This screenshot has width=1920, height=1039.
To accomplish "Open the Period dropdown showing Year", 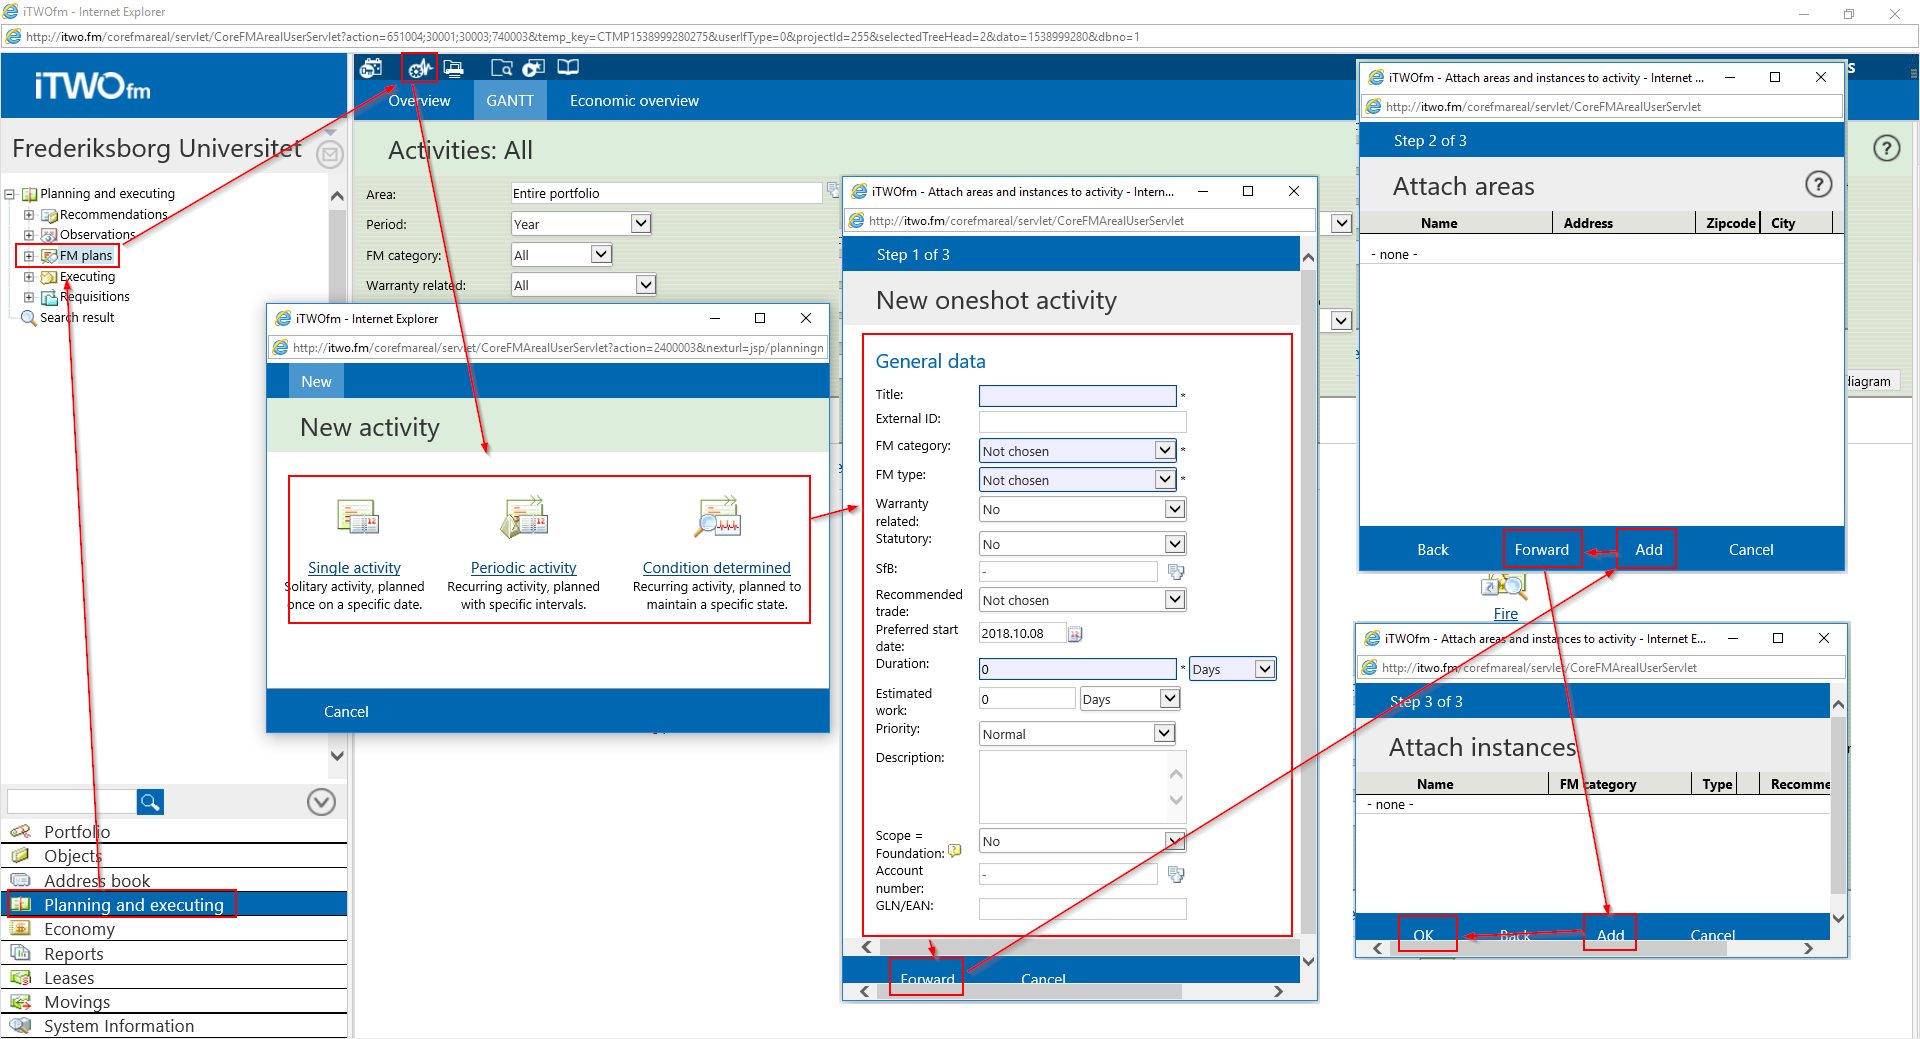I will 640,224.
